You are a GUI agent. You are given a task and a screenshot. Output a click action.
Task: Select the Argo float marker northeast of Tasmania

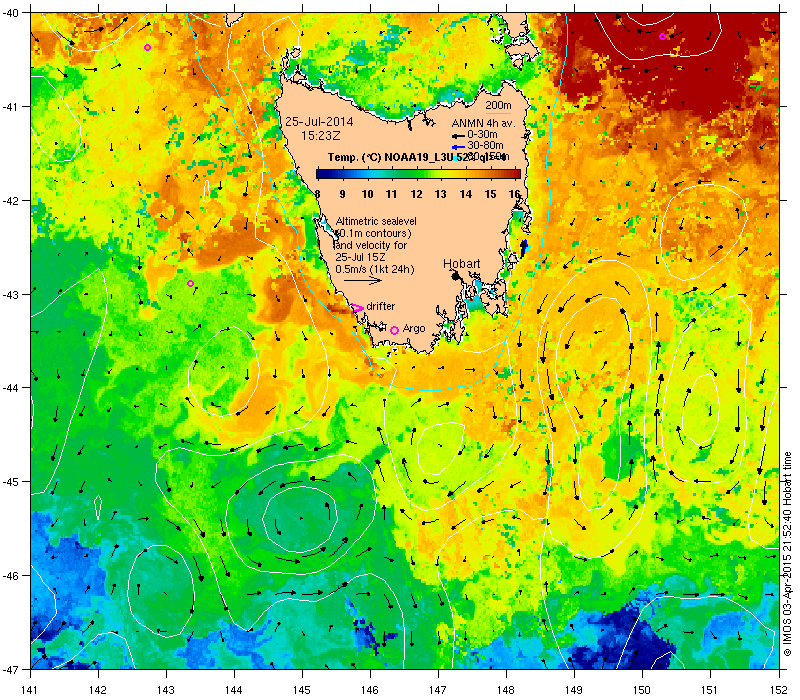[662, 36]
